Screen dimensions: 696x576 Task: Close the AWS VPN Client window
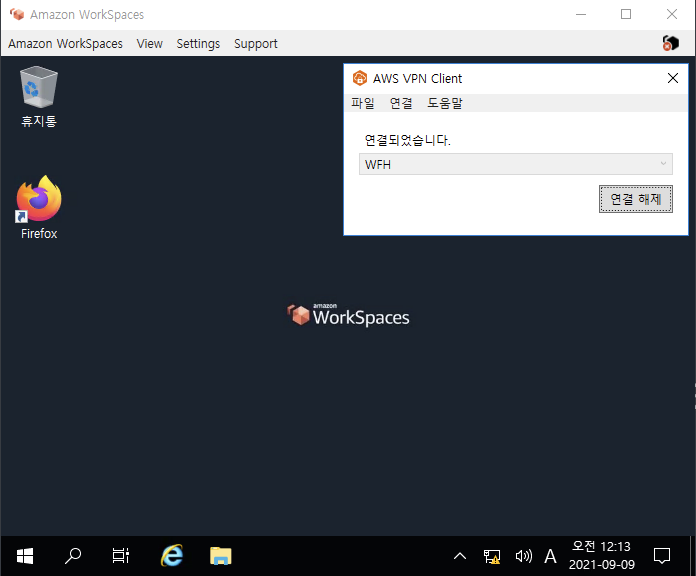[x=672, y=78]
